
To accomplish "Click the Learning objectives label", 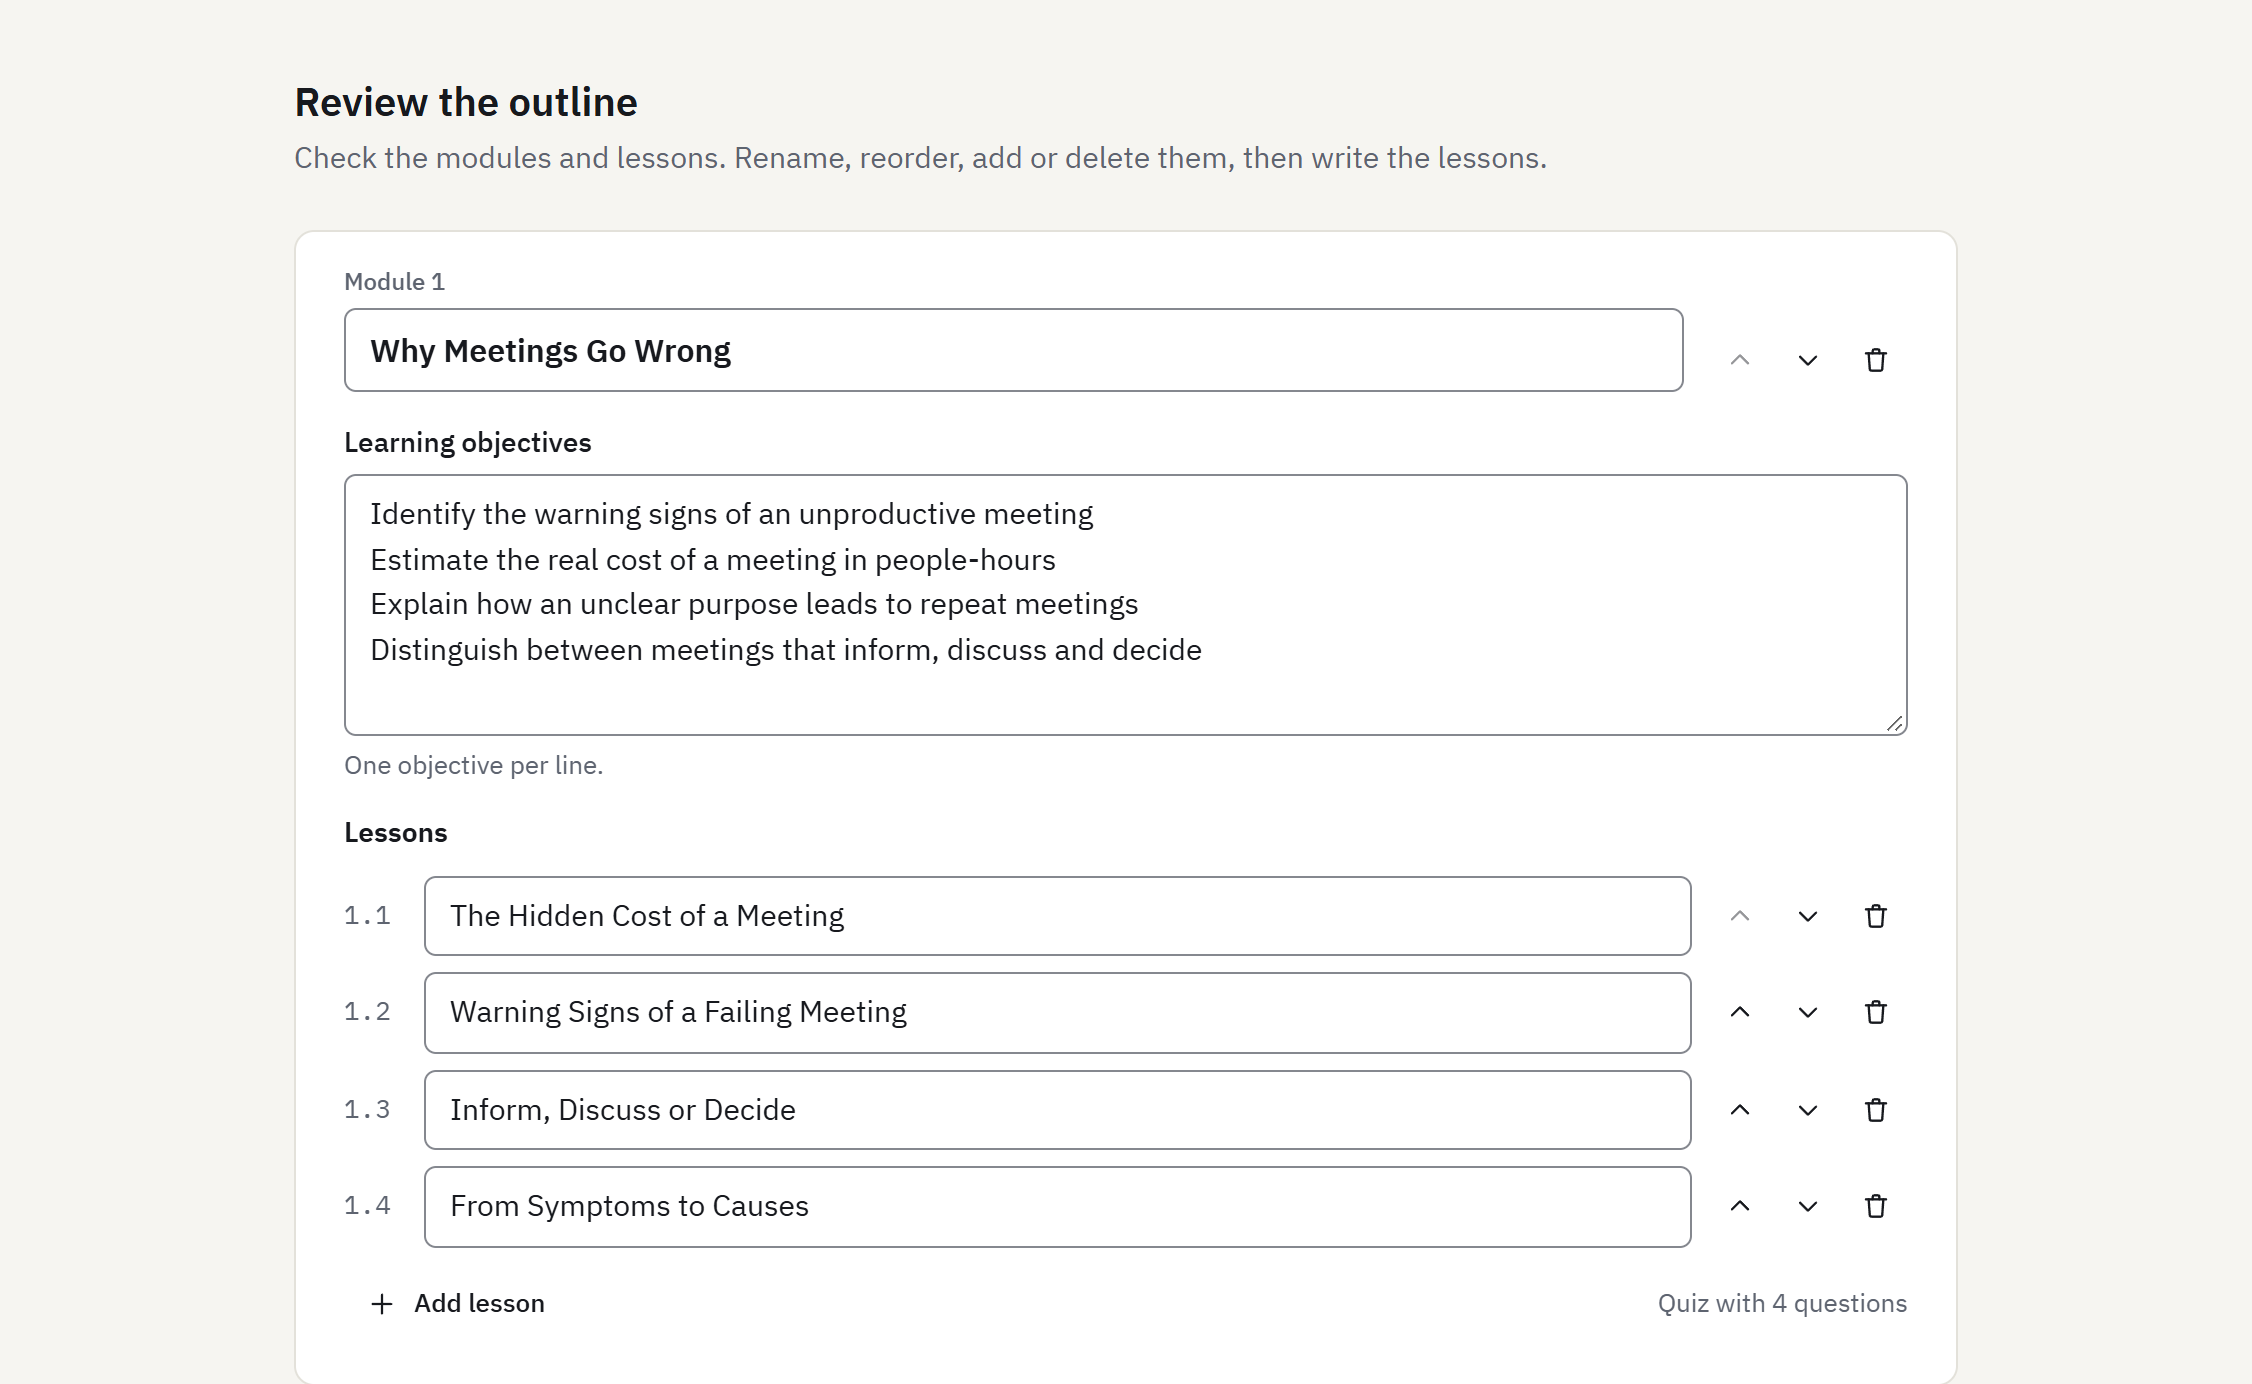I will click(x=468, y=443).
